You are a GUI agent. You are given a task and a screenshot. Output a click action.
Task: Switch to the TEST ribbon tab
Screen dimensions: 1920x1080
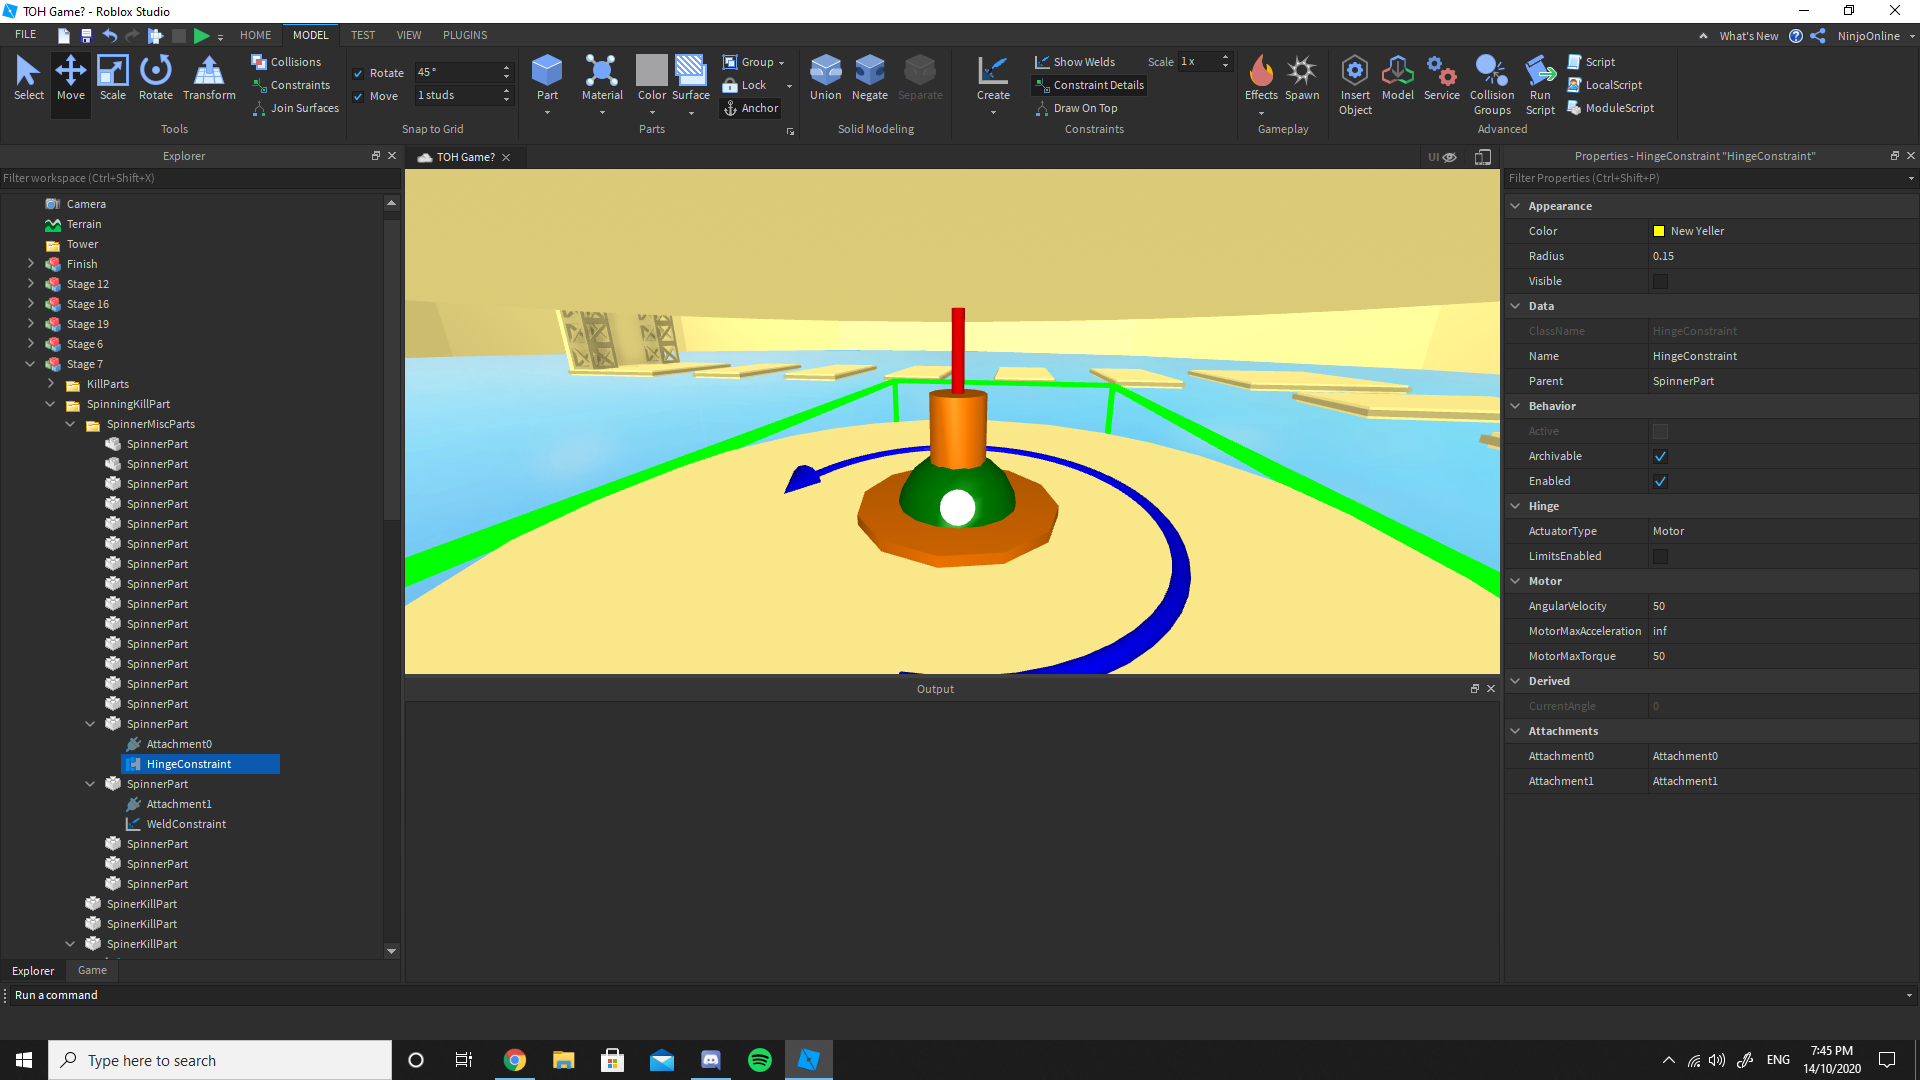click(x=362, y=35)
